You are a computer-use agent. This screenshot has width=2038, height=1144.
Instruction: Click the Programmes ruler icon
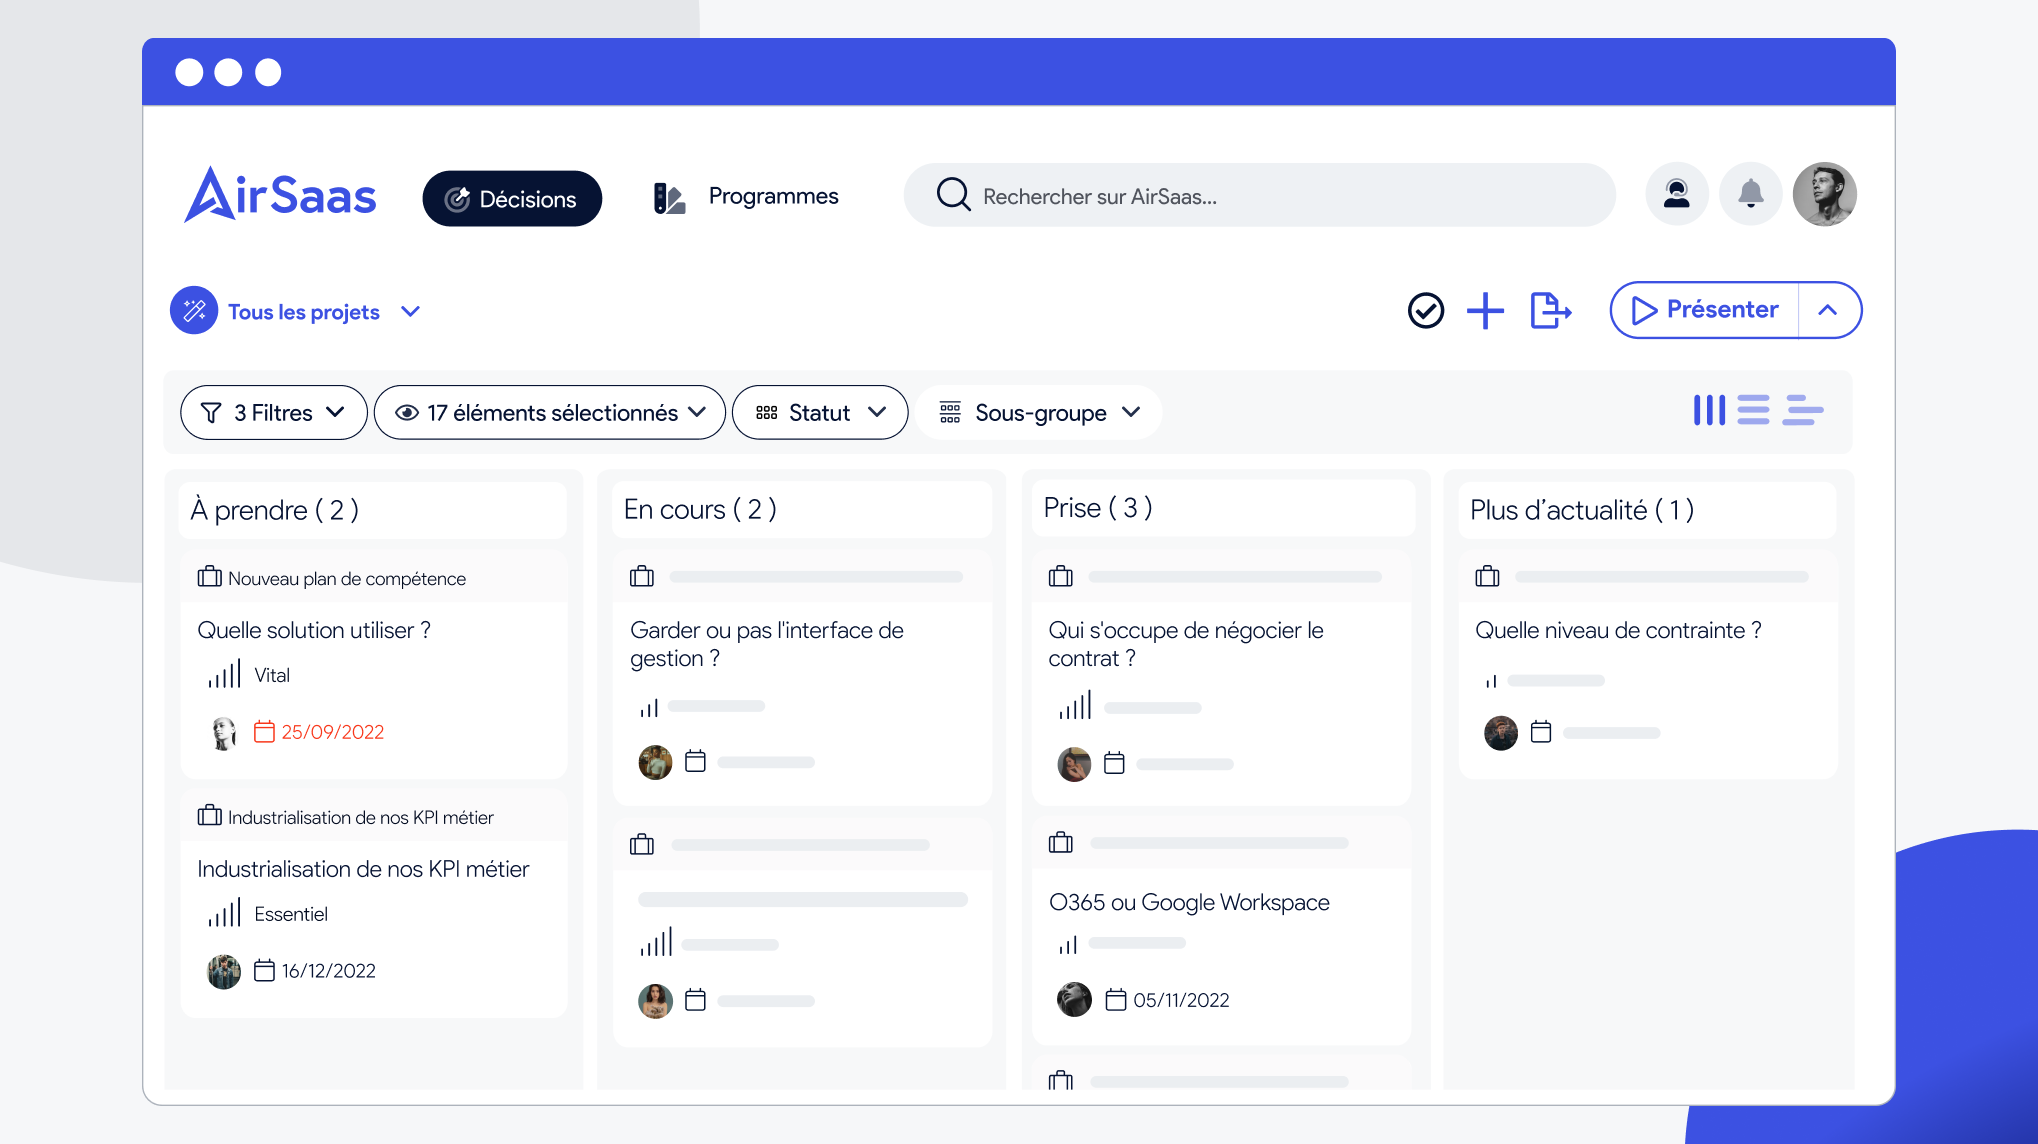coord(669,198)
